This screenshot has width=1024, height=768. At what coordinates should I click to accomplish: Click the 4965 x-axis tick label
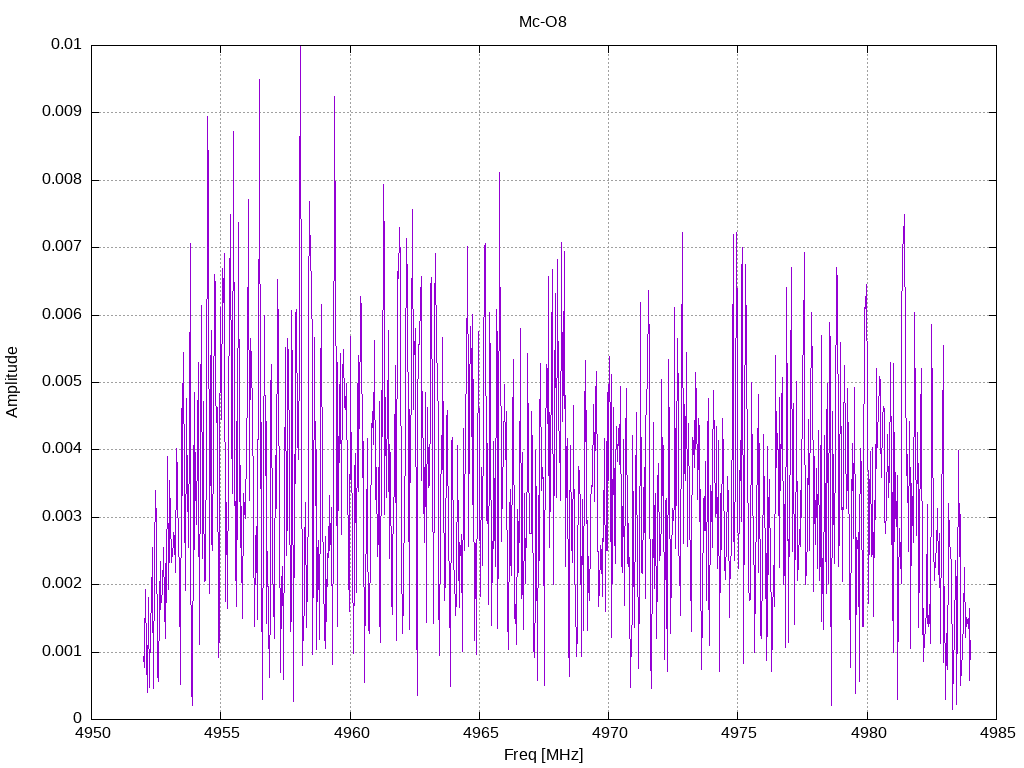tap(480, 733)
